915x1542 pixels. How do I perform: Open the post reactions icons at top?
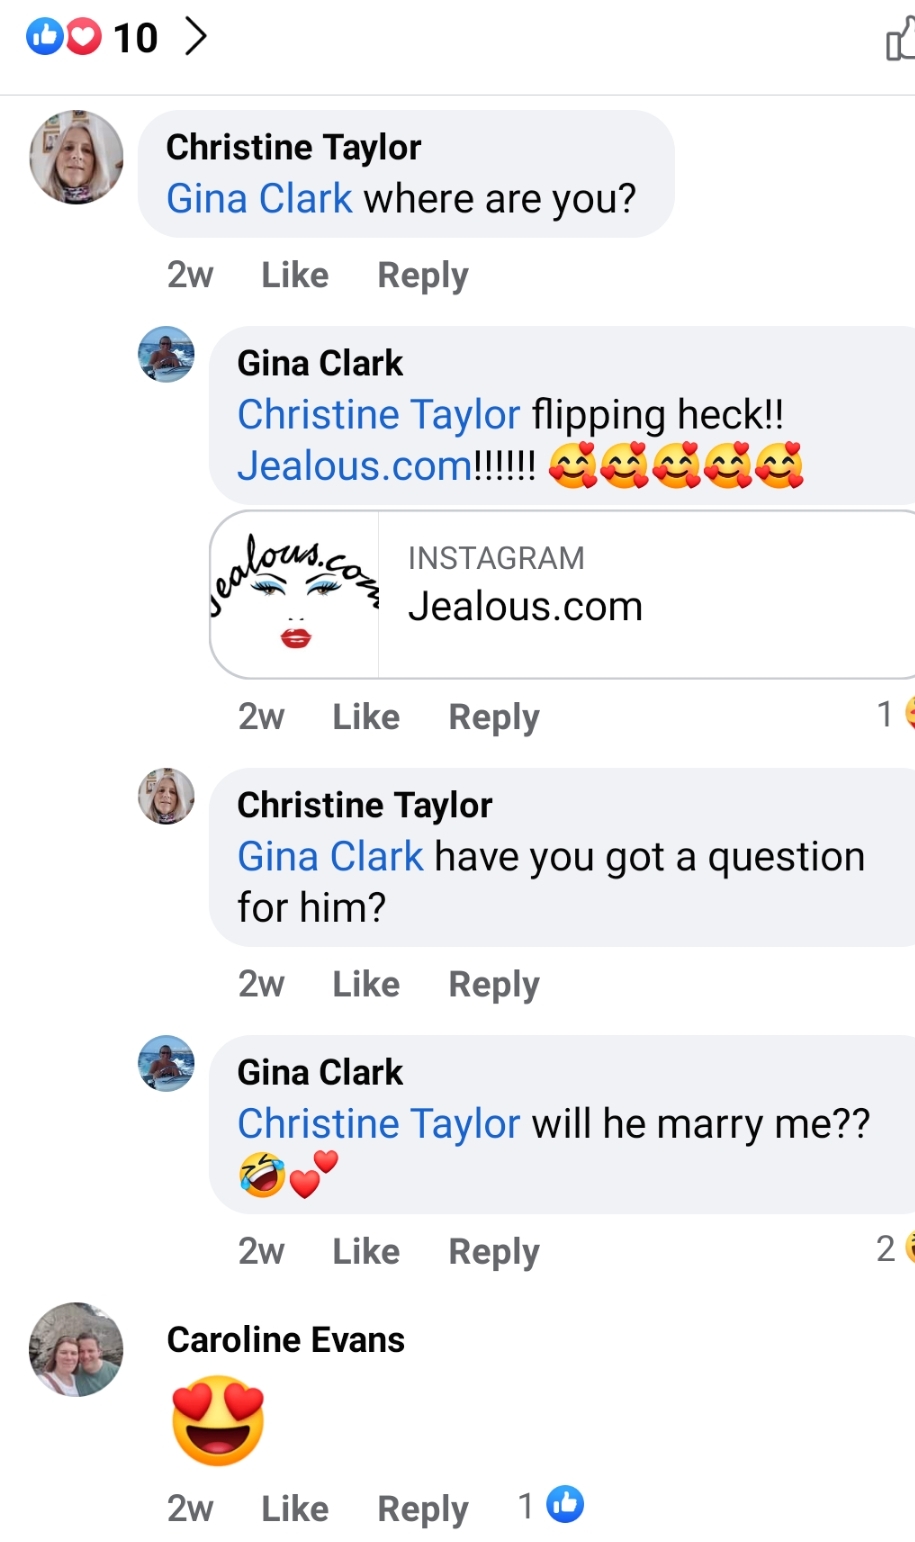[x=63, y=37]
